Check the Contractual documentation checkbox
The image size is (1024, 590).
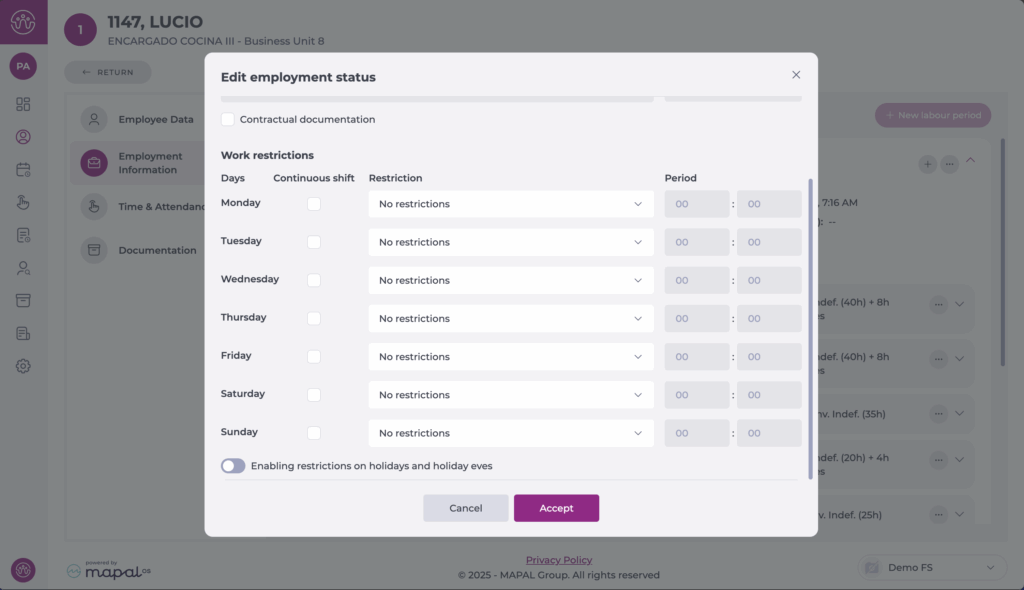[x=228, y=120]
